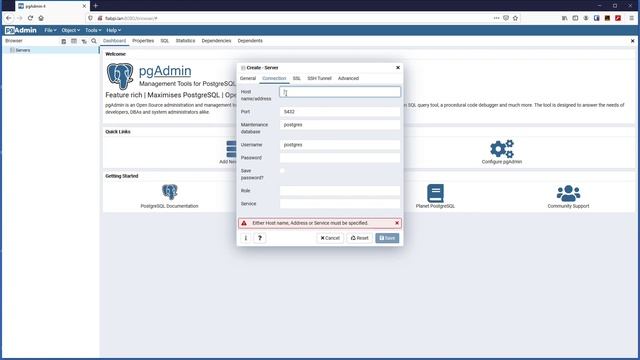The width and height of the screenshot is (640, 360).
Task: Bookmark this page with the star icon
Action: click(515, 18)
